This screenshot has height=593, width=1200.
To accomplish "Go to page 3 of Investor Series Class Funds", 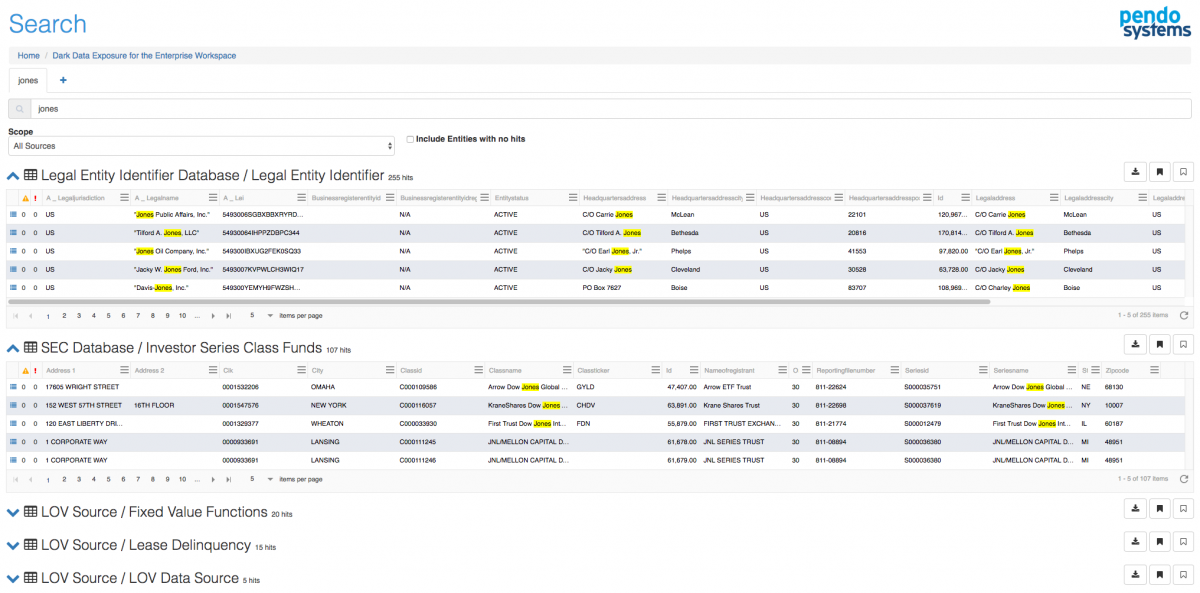I will (x=79, y=479).
